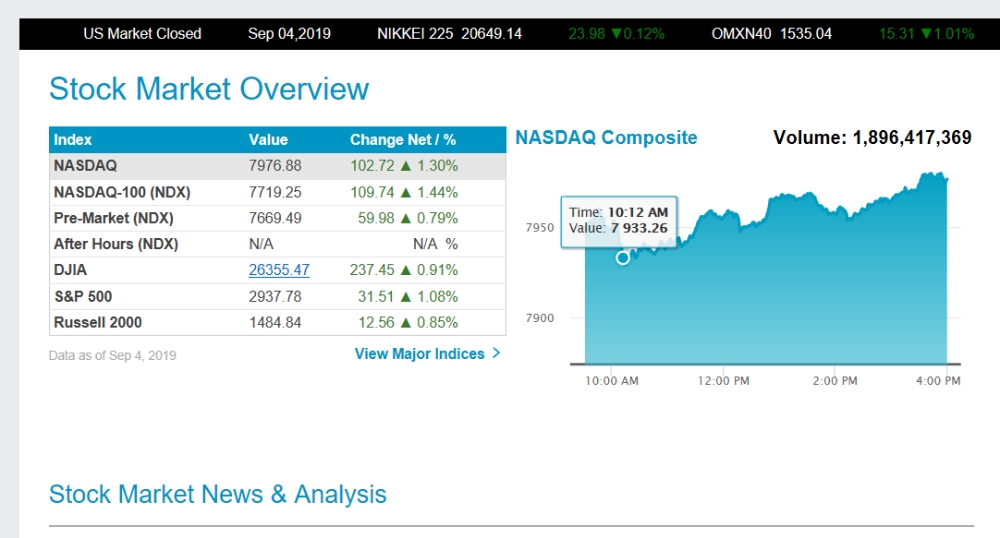Screen dimensions: 1000x538
Task: Click the up arrow in the DJIA row
Action: pyautogui.click(x=404, y=270)
